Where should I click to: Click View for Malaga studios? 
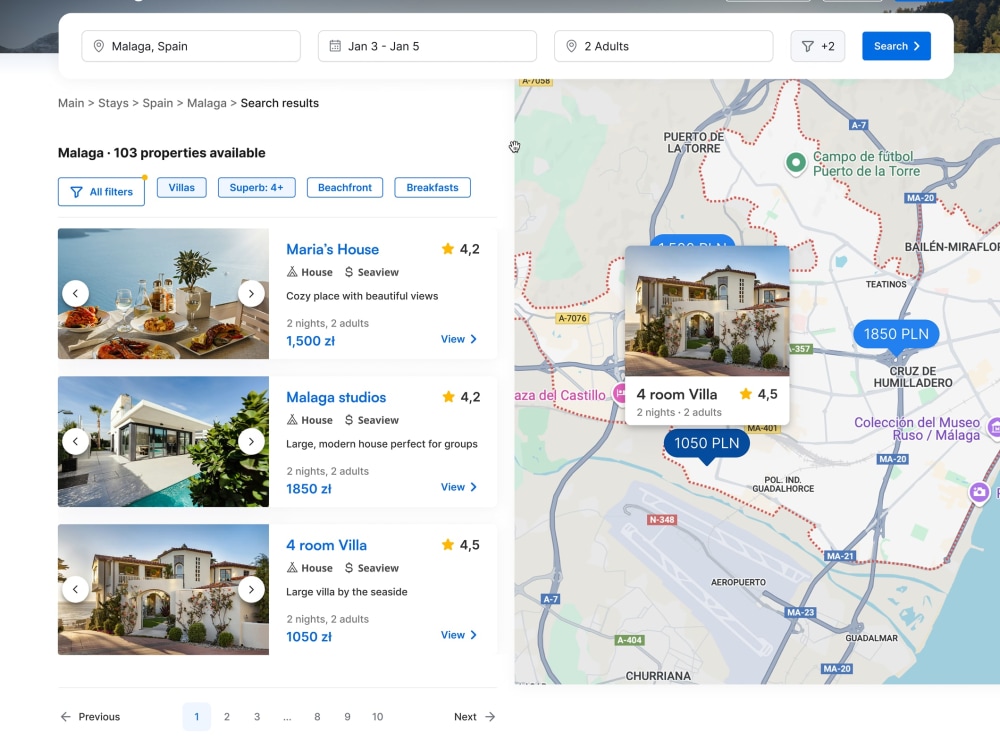[x=459, y=487]
